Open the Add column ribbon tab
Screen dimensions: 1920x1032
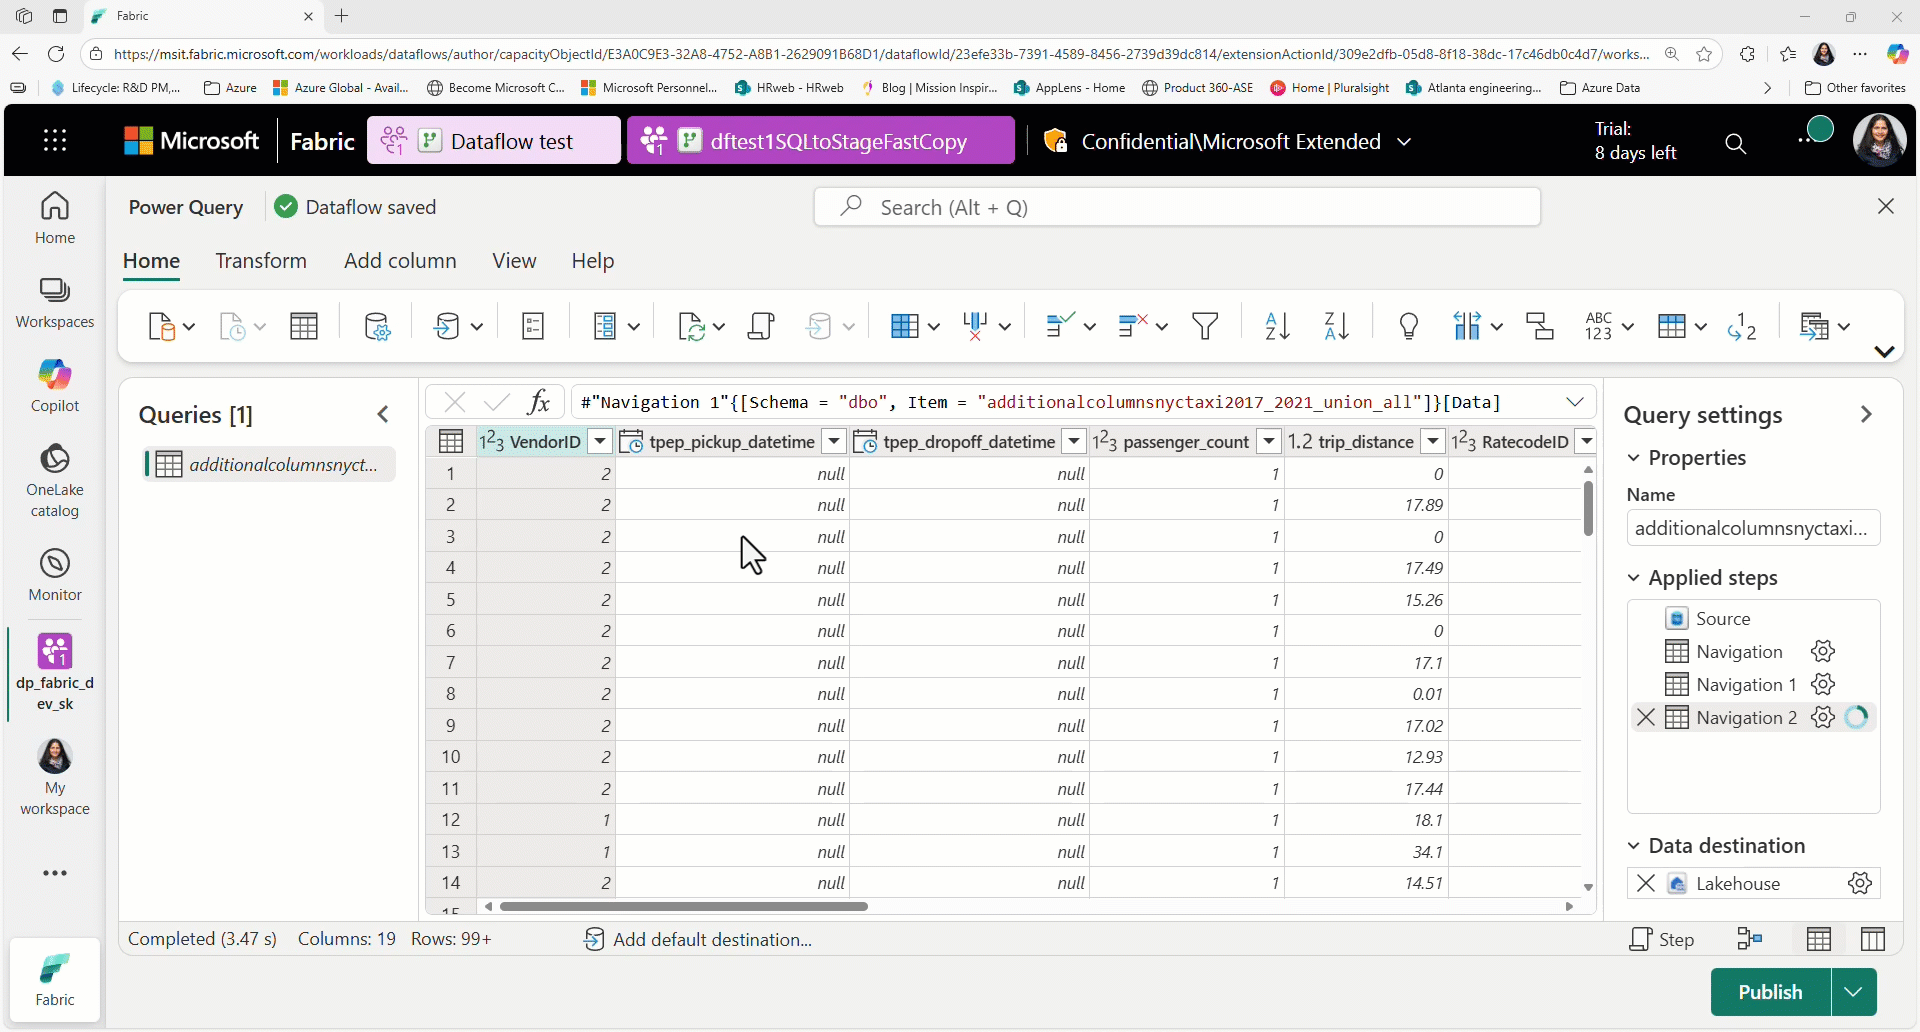tap(400, 261)
